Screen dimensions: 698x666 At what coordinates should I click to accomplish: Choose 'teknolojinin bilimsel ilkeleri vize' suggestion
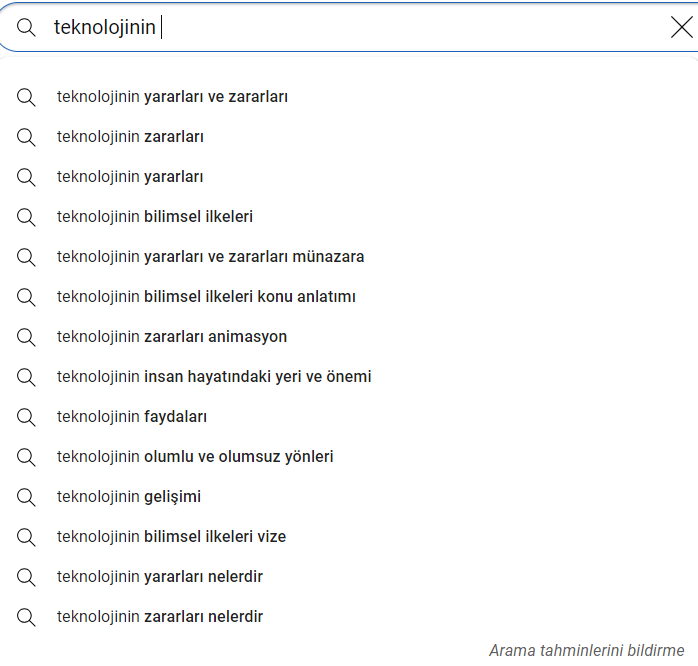(171, 537)
